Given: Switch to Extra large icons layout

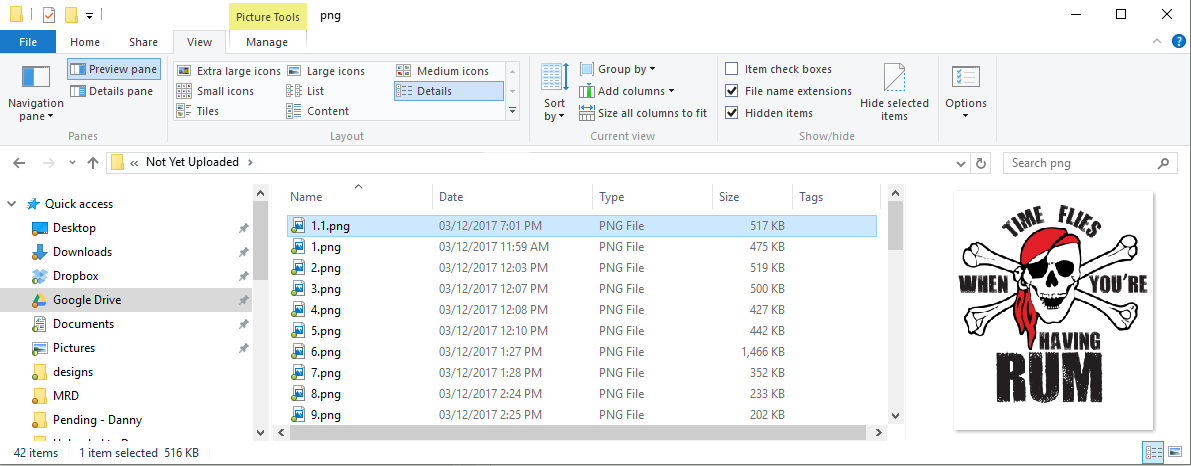Looking at the screenshot, I should (x=228, y=71).
